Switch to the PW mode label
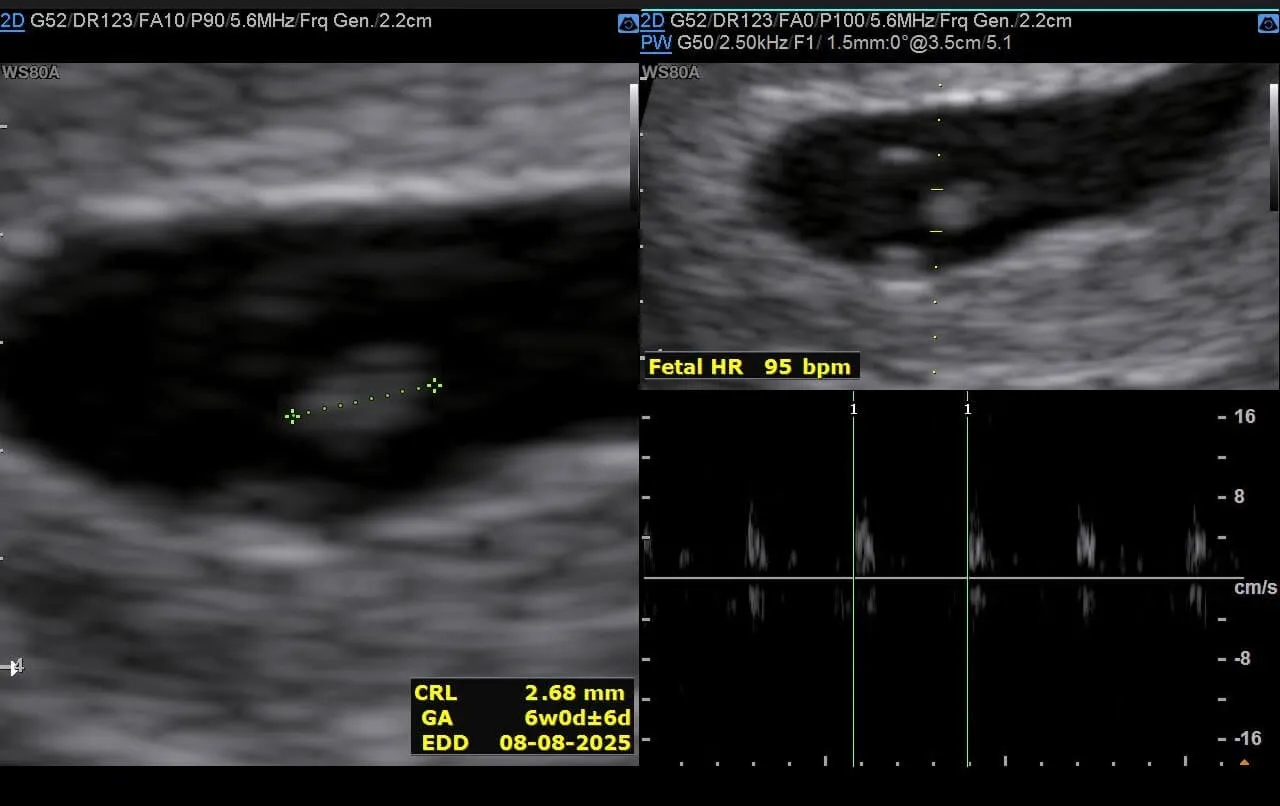The height and width of the screenshot is (806, 1280). pyautogui.click(x=655, y=42)
